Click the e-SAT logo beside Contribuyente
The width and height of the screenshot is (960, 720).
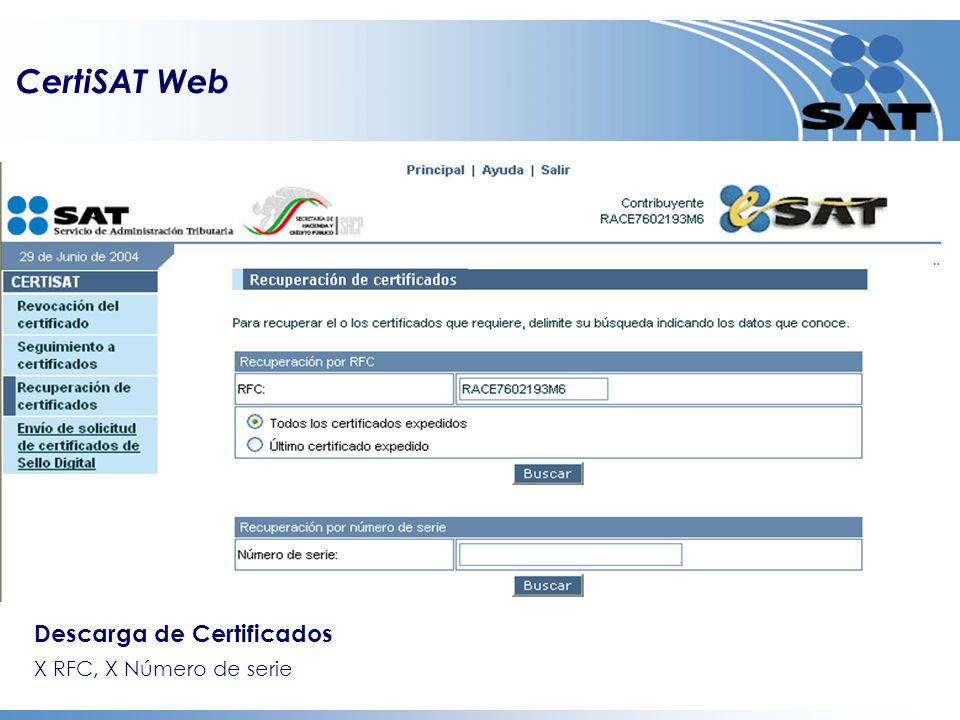pyautogui.click(x=803, y=209)
